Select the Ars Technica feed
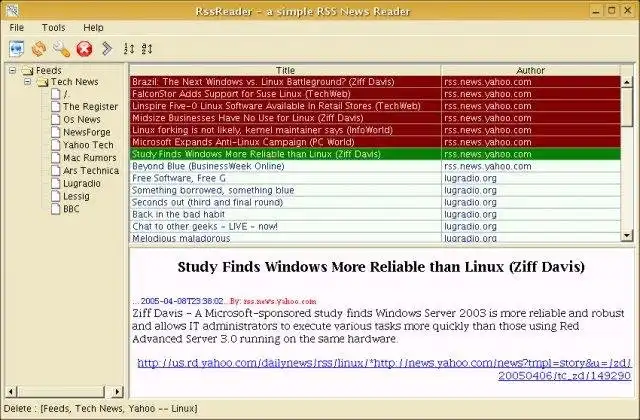640x420 pixels. (91, 171)
